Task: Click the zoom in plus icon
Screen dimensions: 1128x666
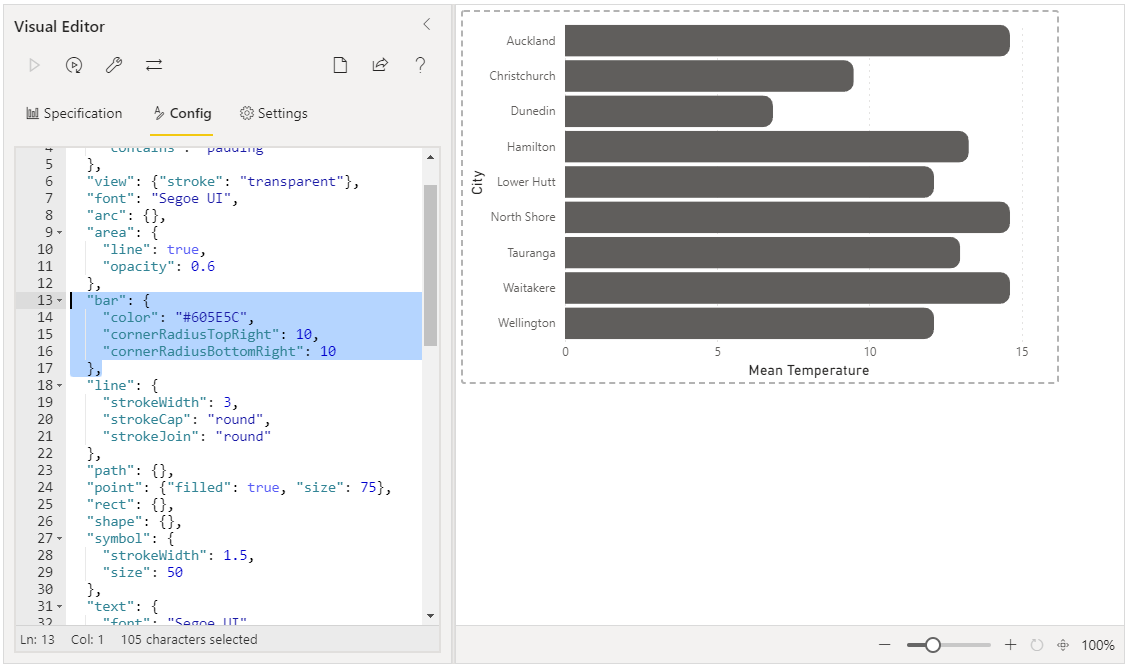Action: (x=1010, y=645)
